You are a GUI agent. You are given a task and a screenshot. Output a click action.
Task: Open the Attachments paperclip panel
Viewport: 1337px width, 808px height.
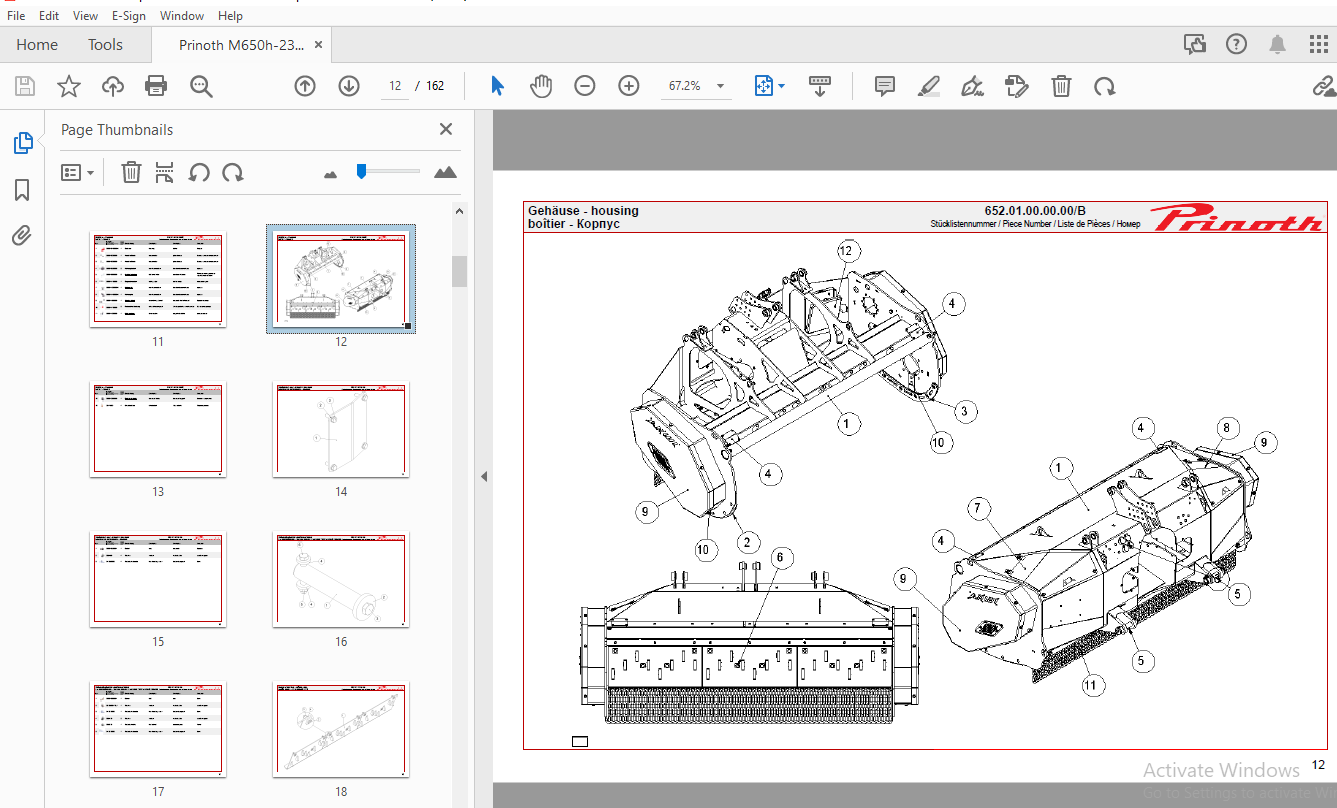point(22,236)
